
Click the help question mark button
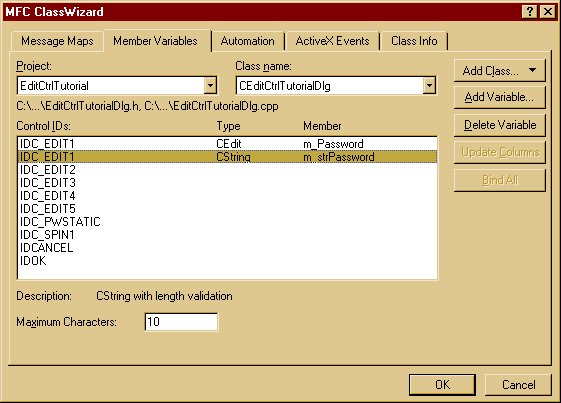[x=530, y=12]
